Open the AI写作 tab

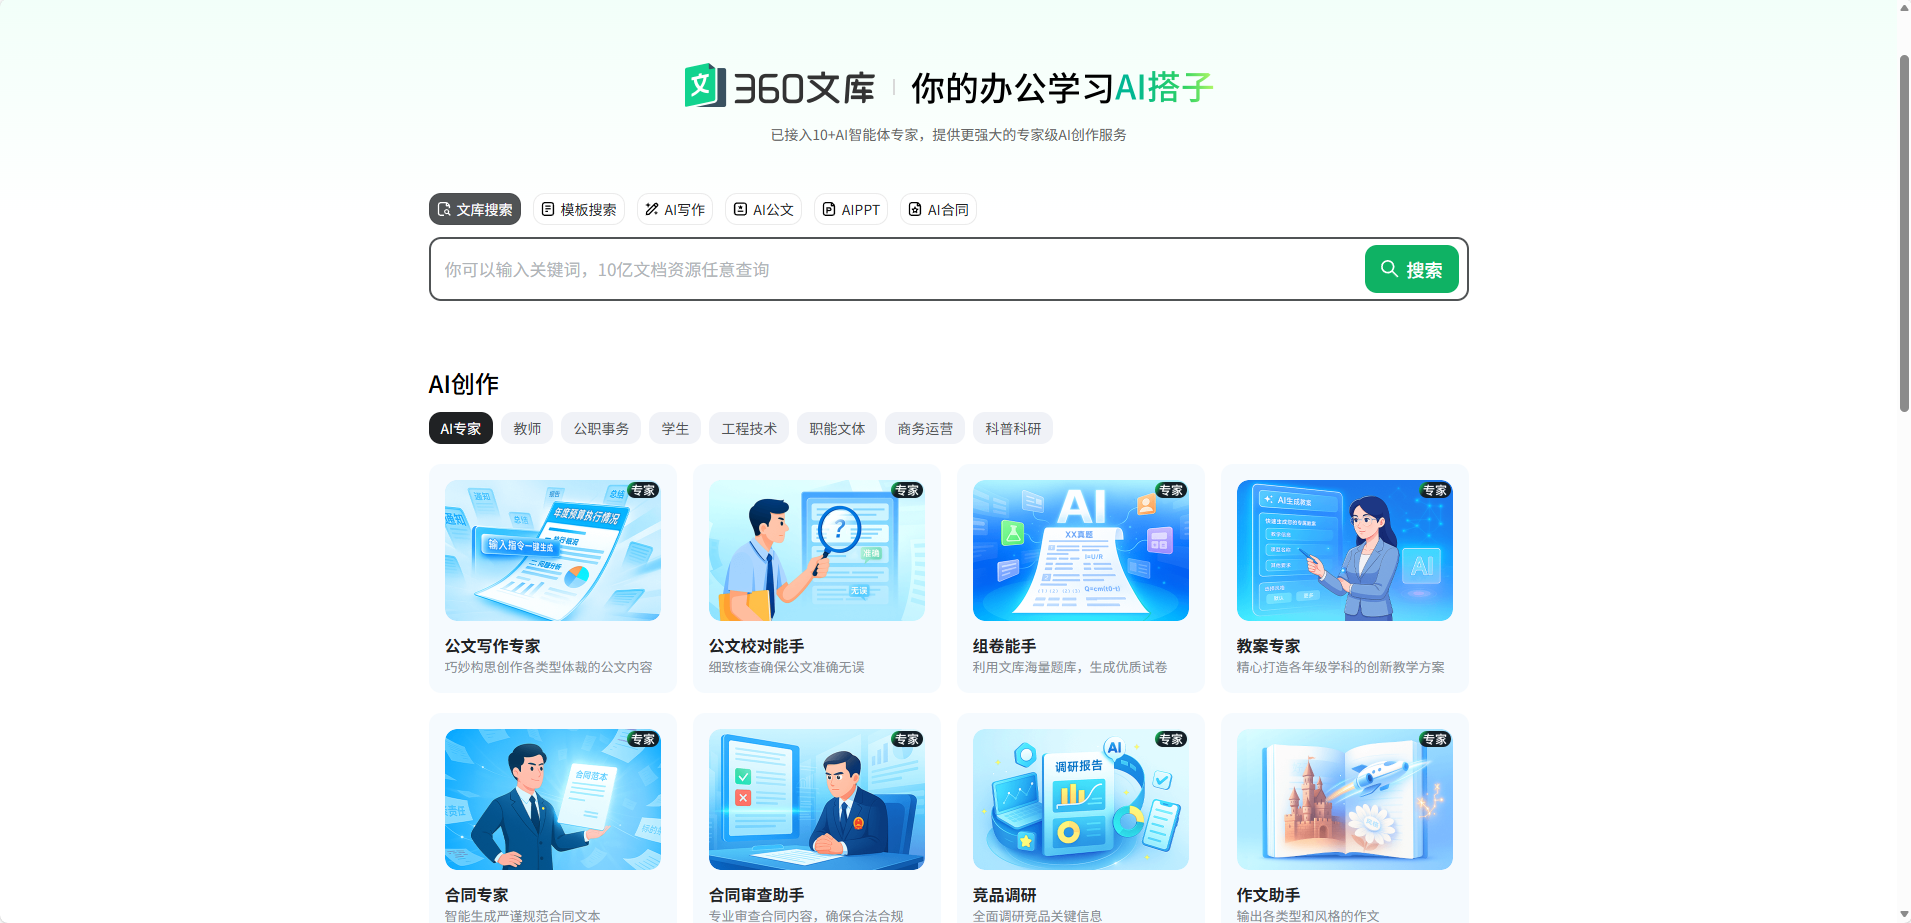pos(675,209)
